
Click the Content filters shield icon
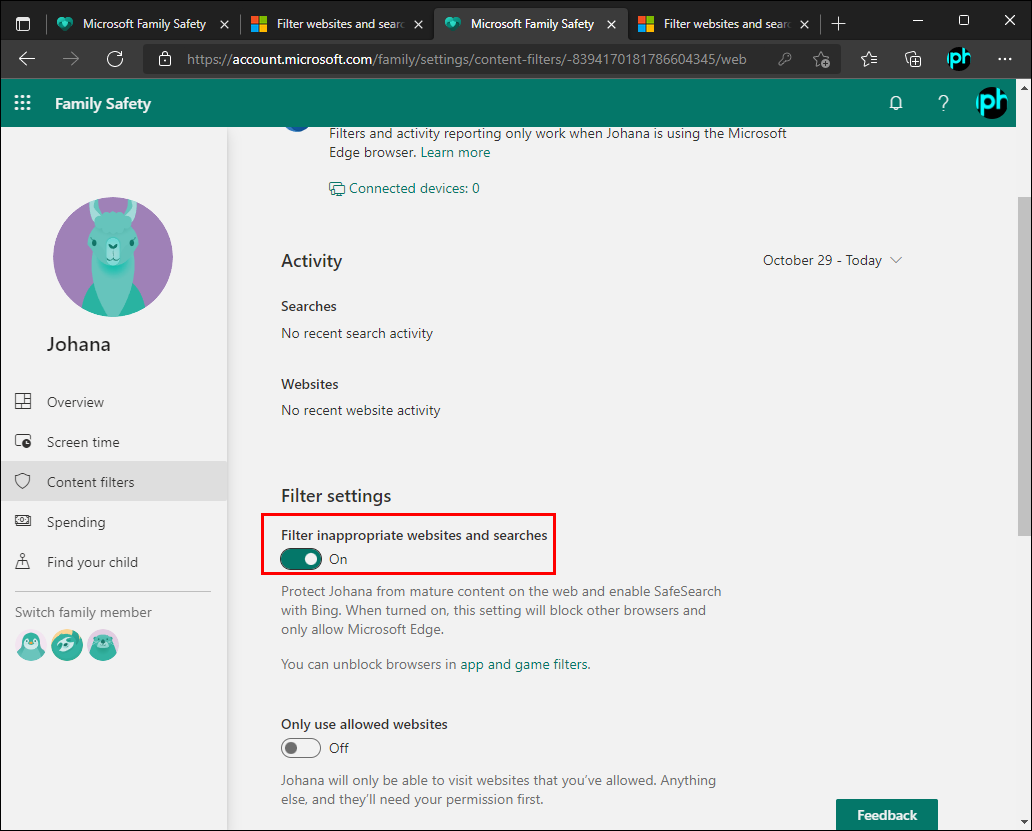click(x=23, y=482)
